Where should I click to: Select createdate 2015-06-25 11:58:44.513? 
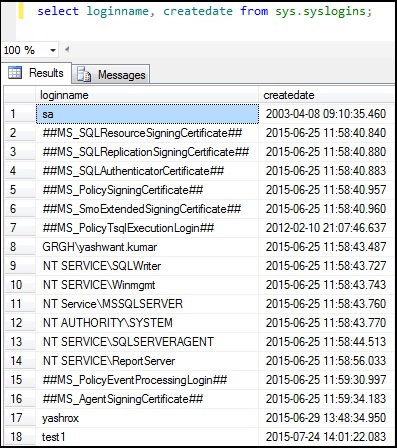326,342
